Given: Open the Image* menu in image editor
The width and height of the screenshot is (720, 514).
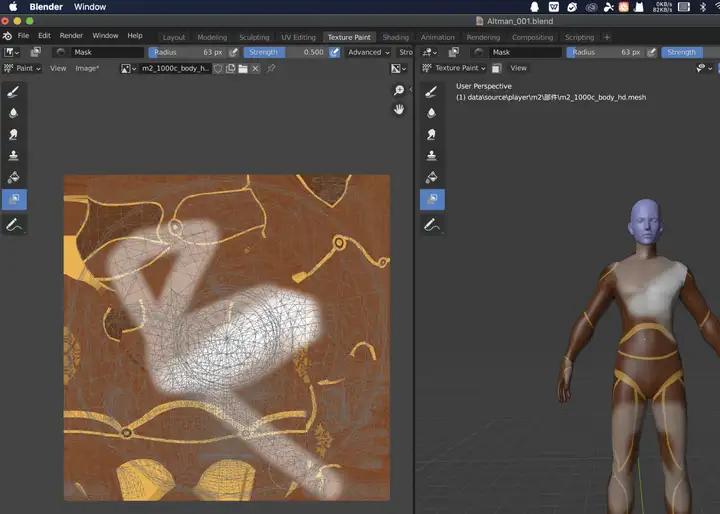Looking at the screenshot, I should coord(90,68).
